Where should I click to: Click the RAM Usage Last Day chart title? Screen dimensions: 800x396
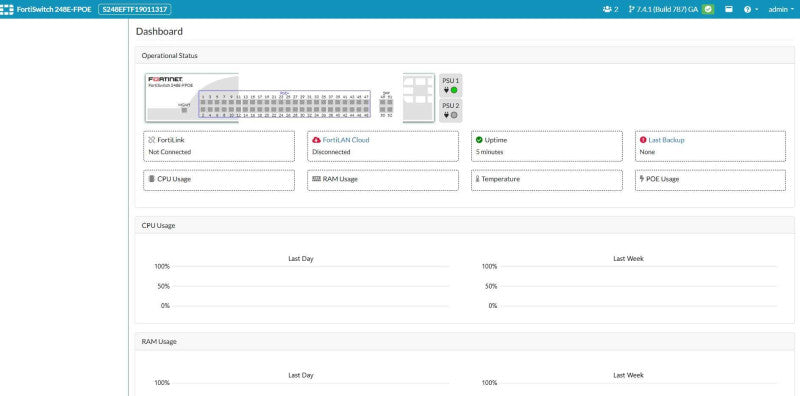click(301, 375)
